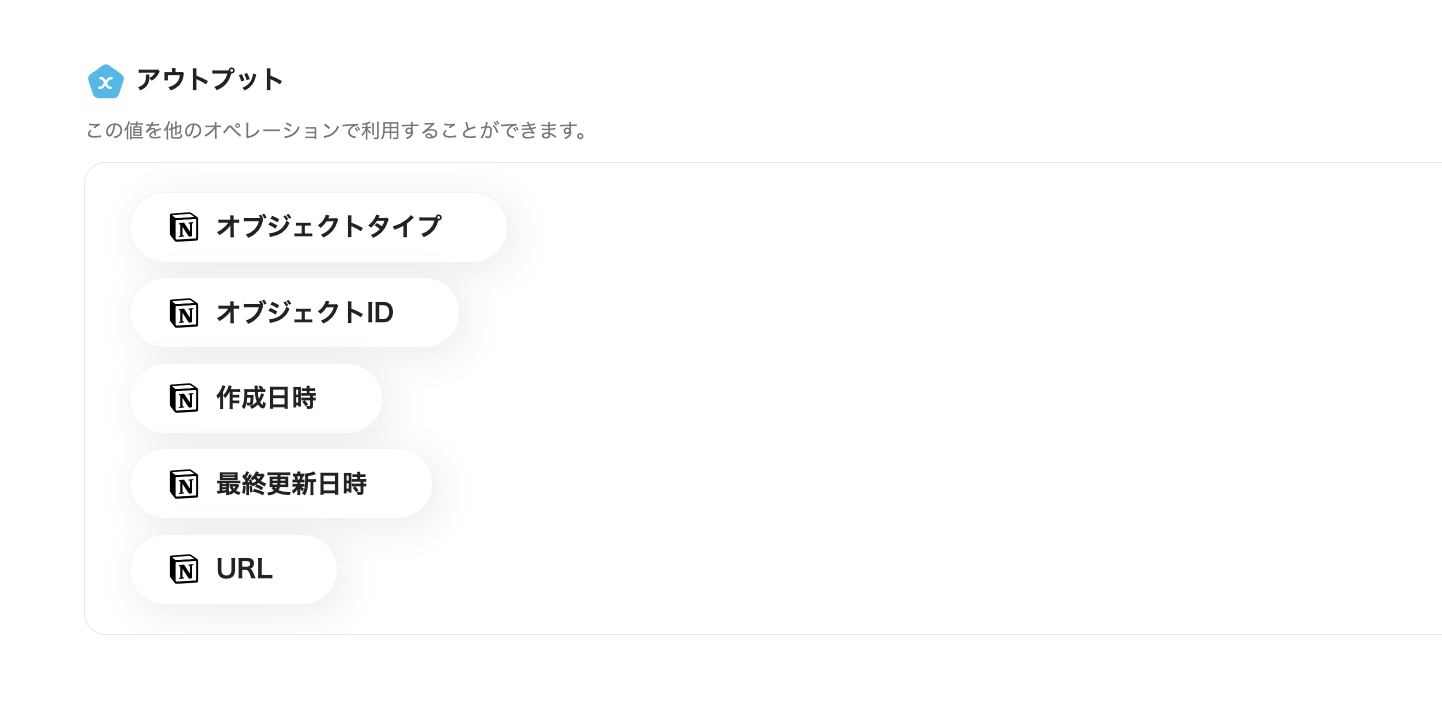
Task: Click blue pentagon icon beside アウトプット
Action: point(105,81)
